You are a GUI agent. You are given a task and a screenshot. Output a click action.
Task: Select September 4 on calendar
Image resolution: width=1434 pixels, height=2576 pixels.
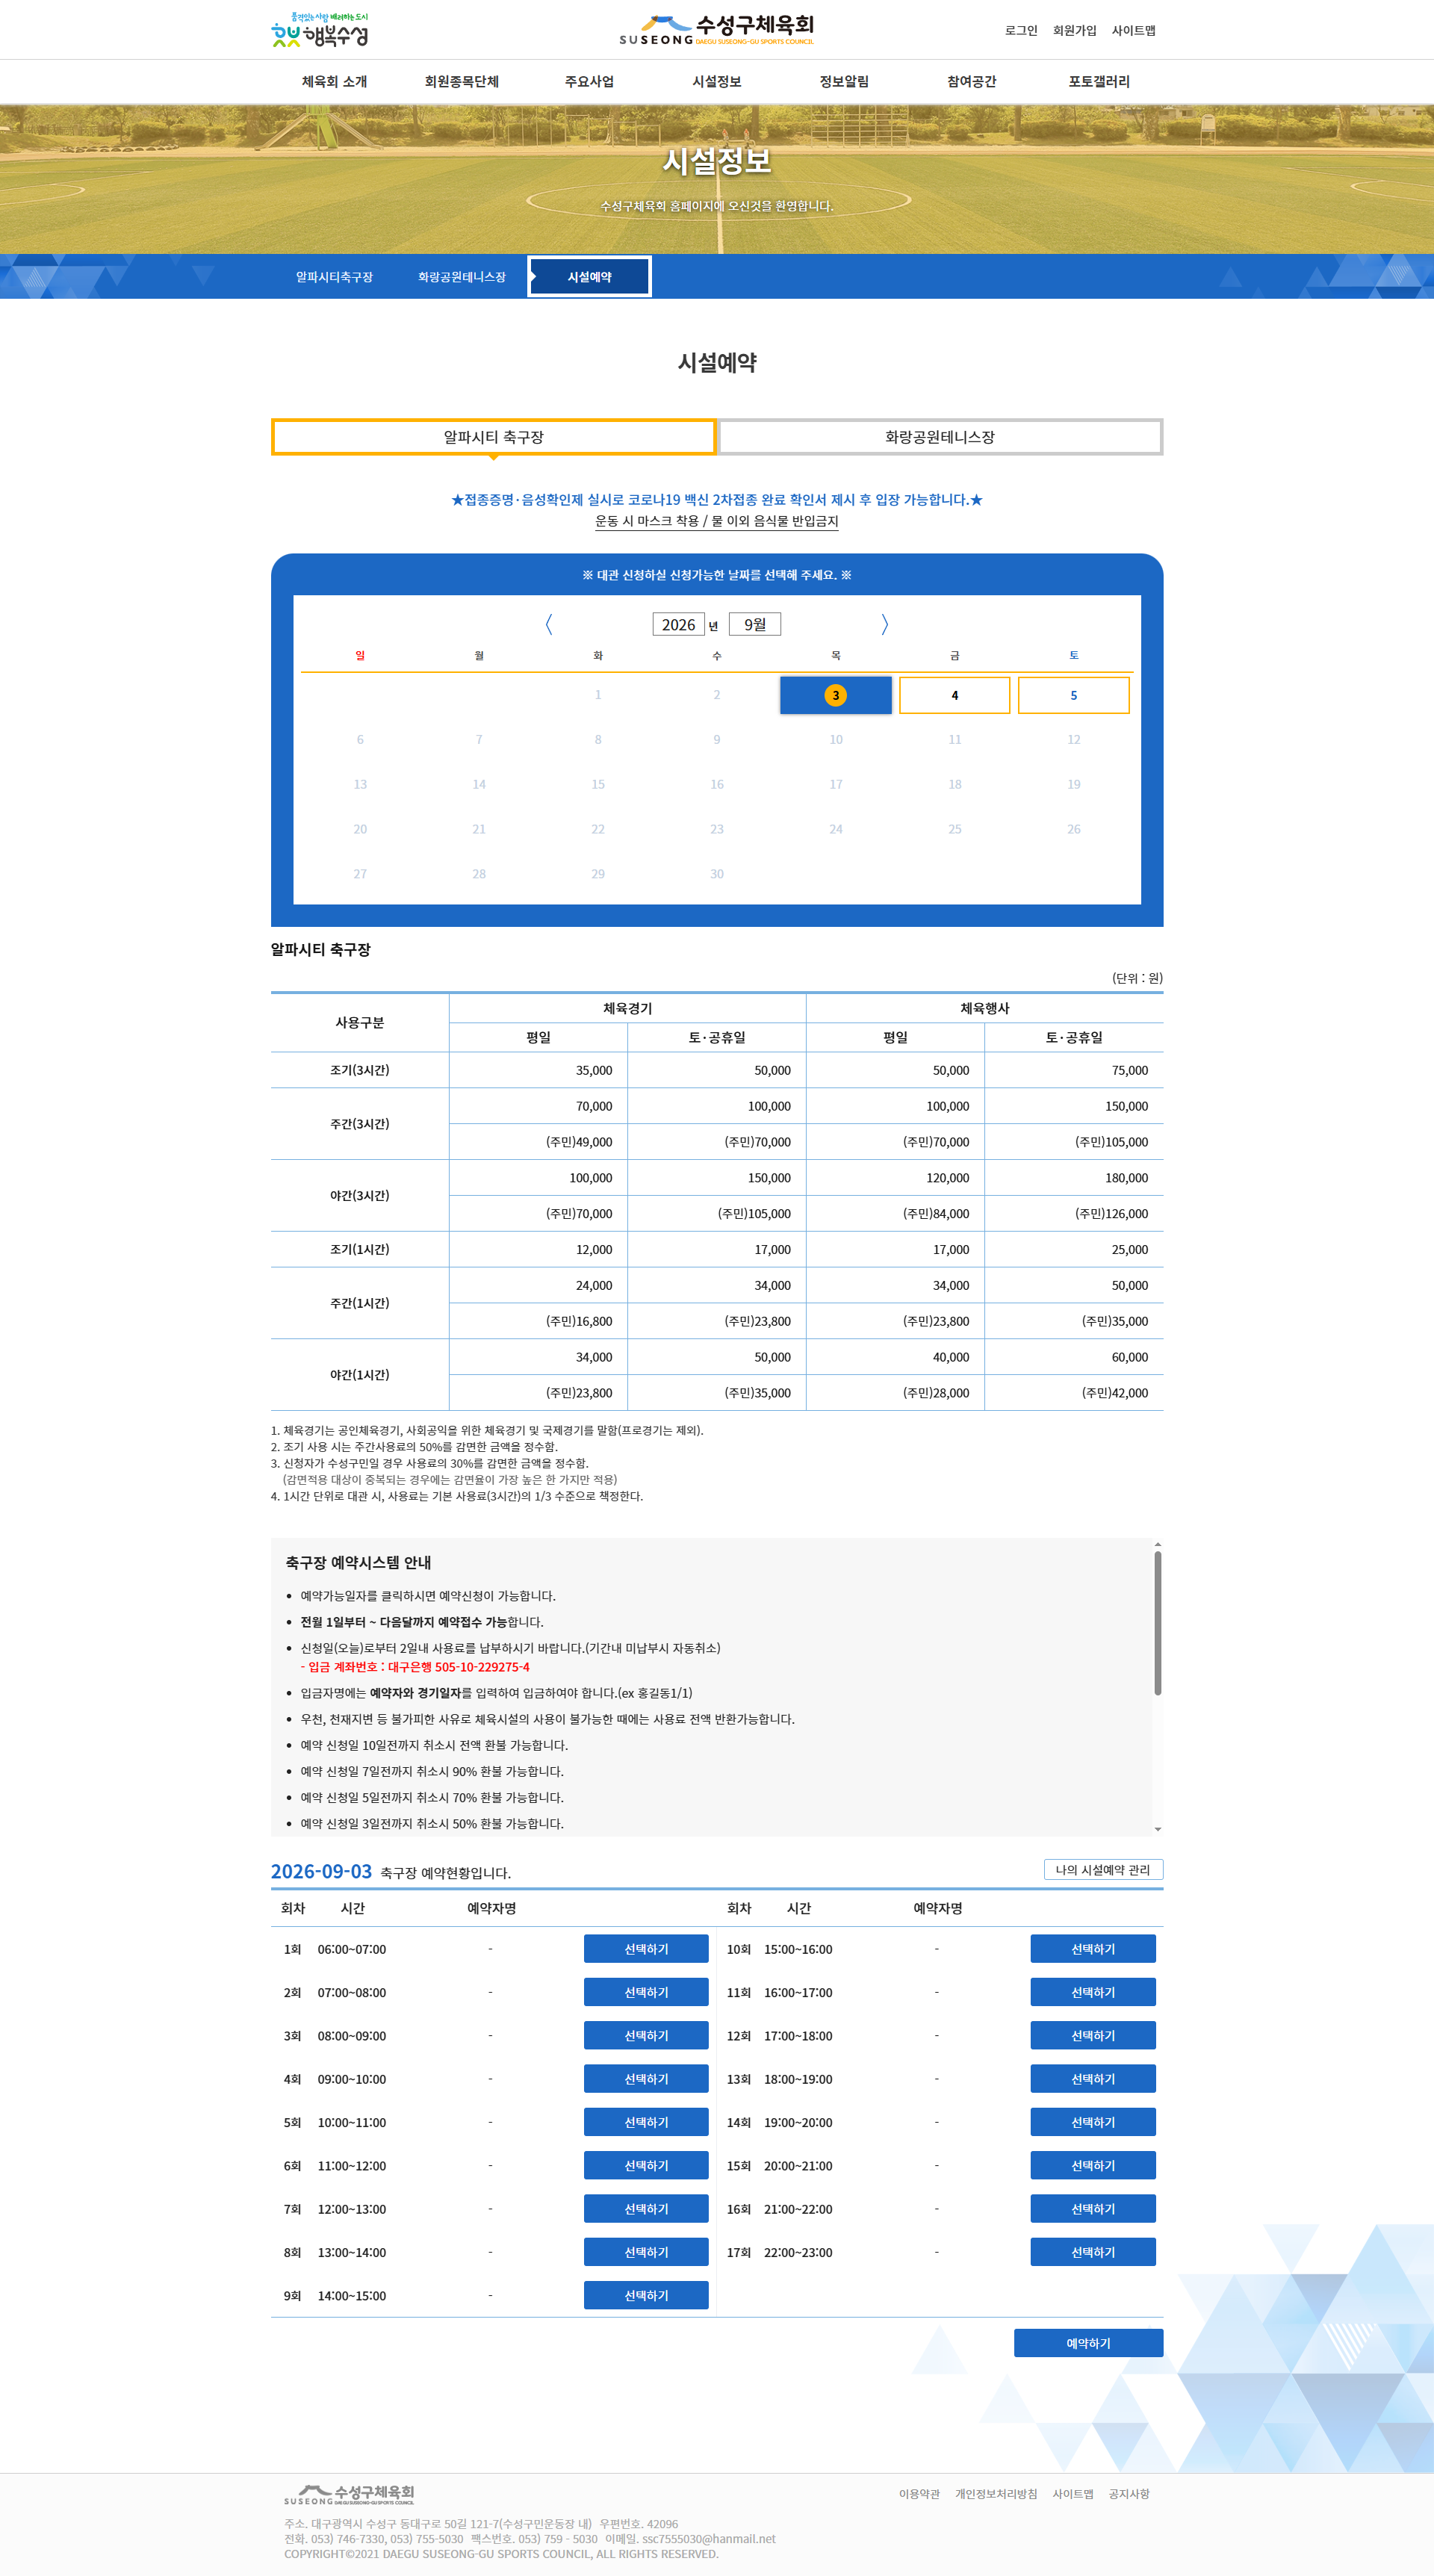pyautogui.click(x=955, y=695)
